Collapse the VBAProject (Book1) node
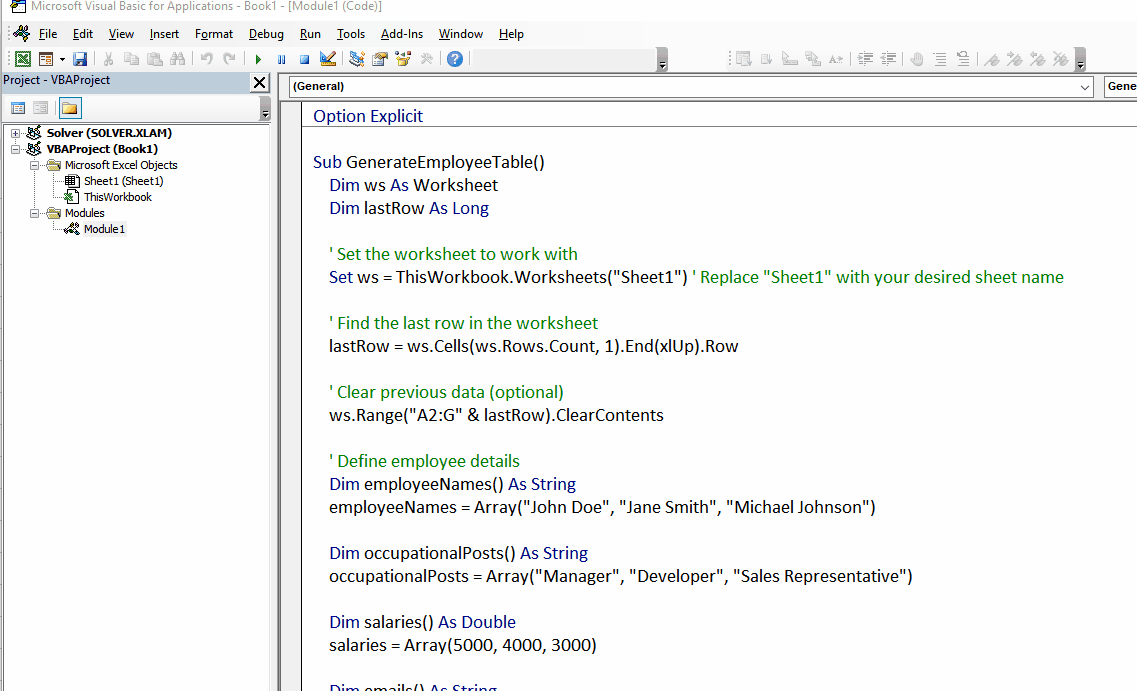 pyautogui.click(x=15, y=149)
